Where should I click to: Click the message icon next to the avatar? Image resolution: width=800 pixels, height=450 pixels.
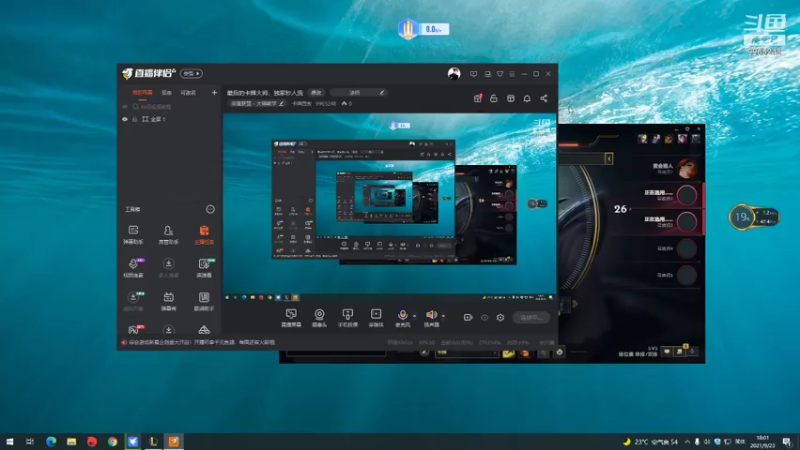[x=473, y=74]
